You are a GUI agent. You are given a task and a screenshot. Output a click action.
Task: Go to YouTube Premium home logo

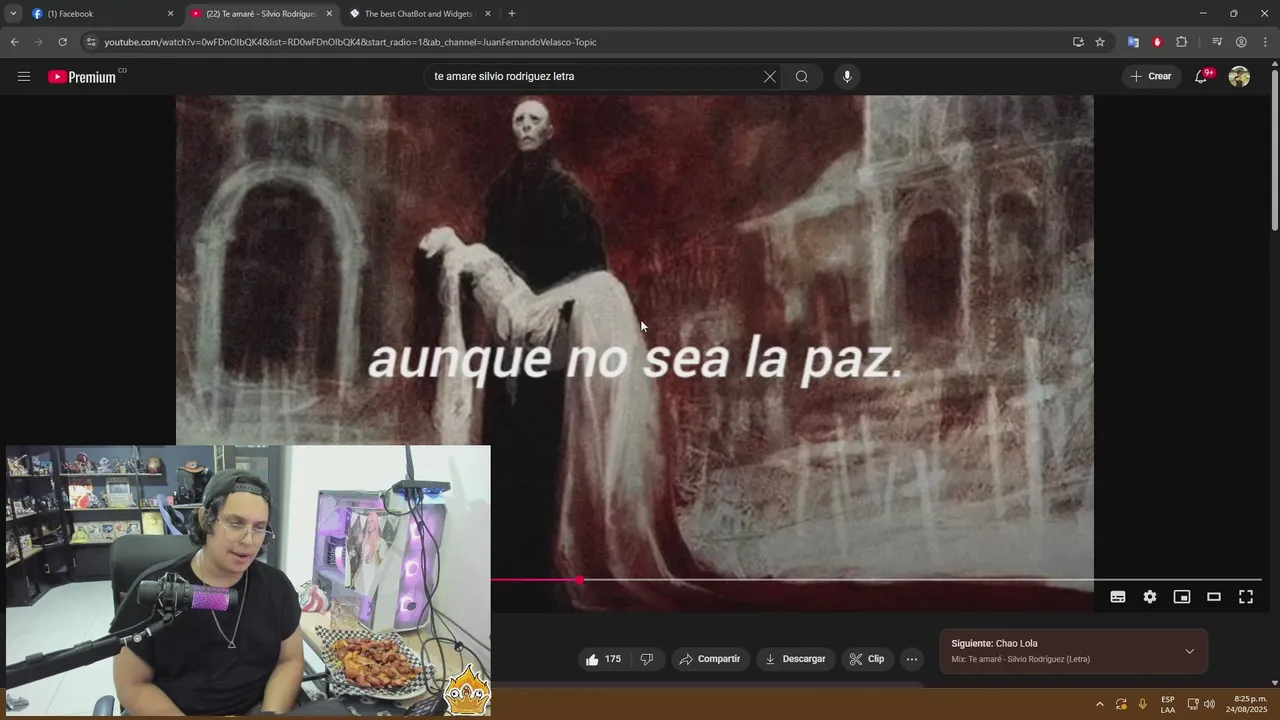pos(82,77)
